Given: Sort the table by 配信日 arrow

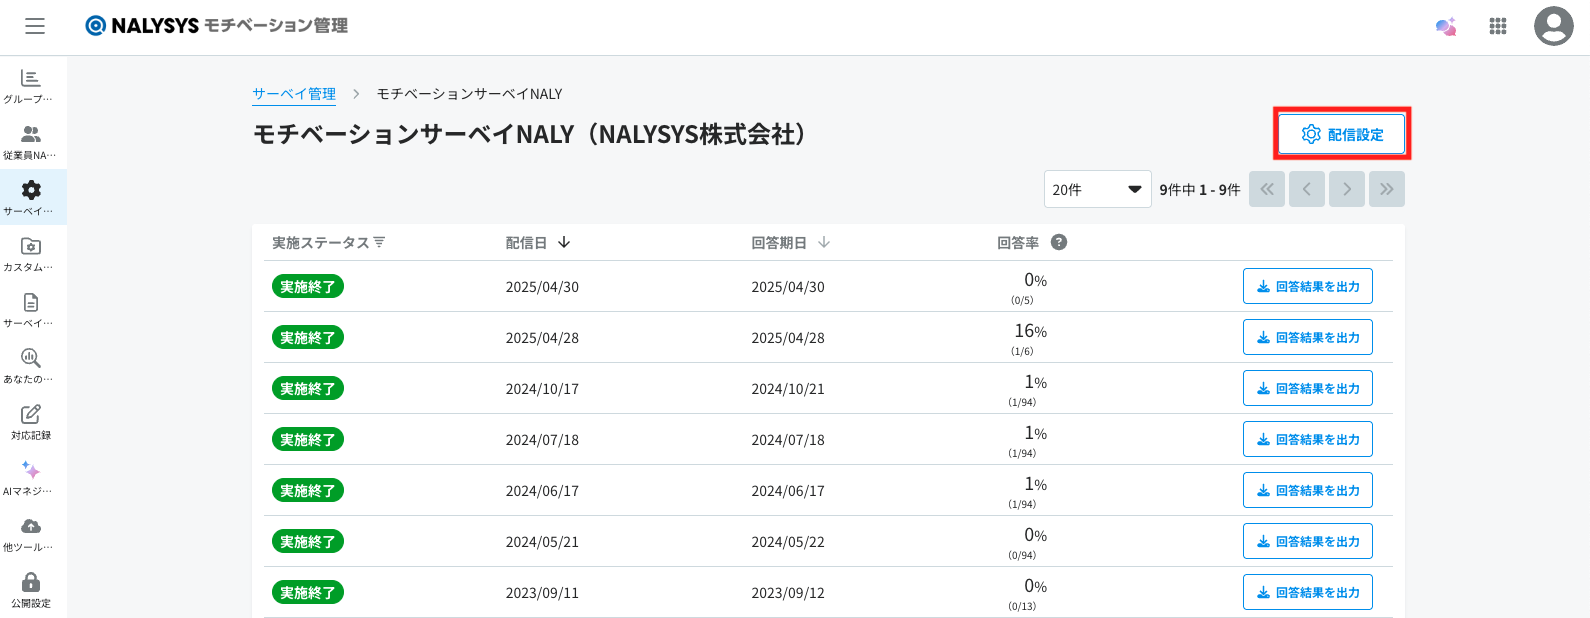Looking at the screenshot, I should tap(564, 242).
